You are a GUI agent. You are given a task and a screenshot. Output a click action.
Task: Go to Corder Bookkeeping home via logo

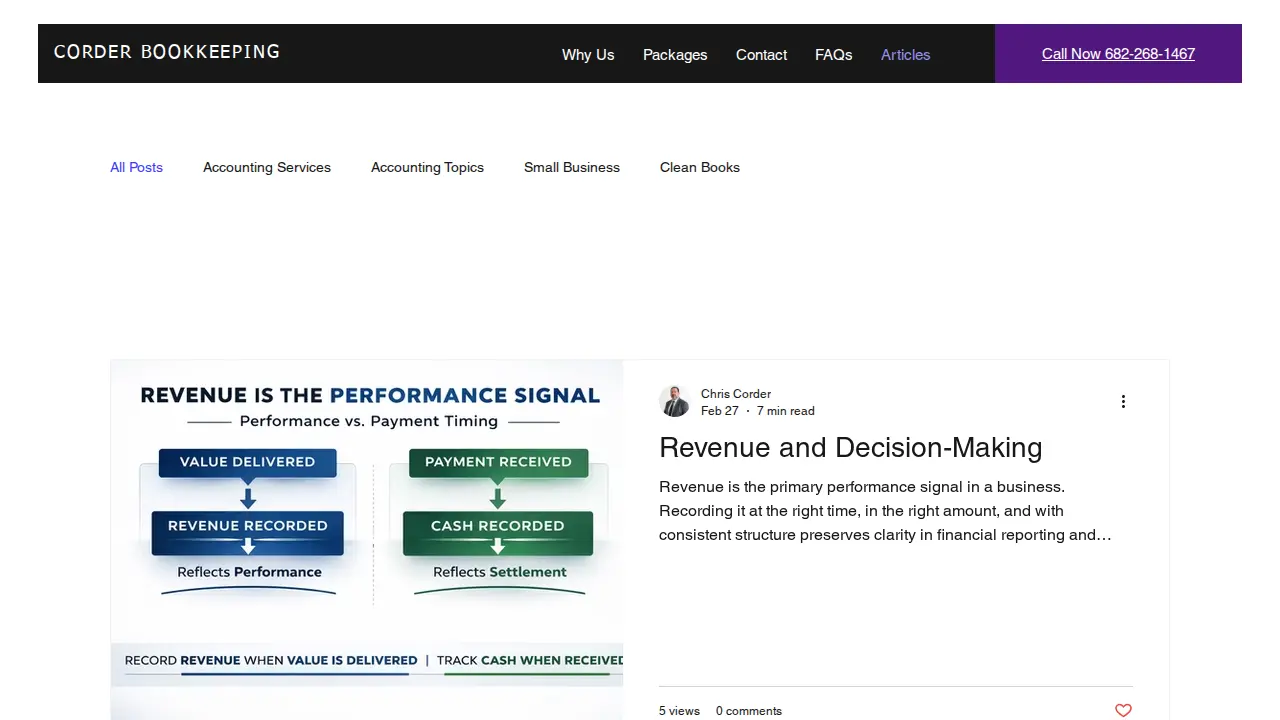point(167,52)
